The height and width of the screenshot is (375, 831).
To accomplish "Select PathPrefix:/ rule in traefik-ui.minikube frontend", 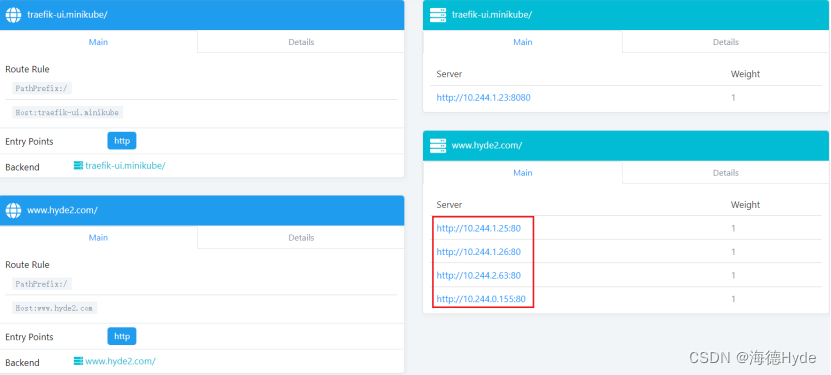I will (42, 88).
